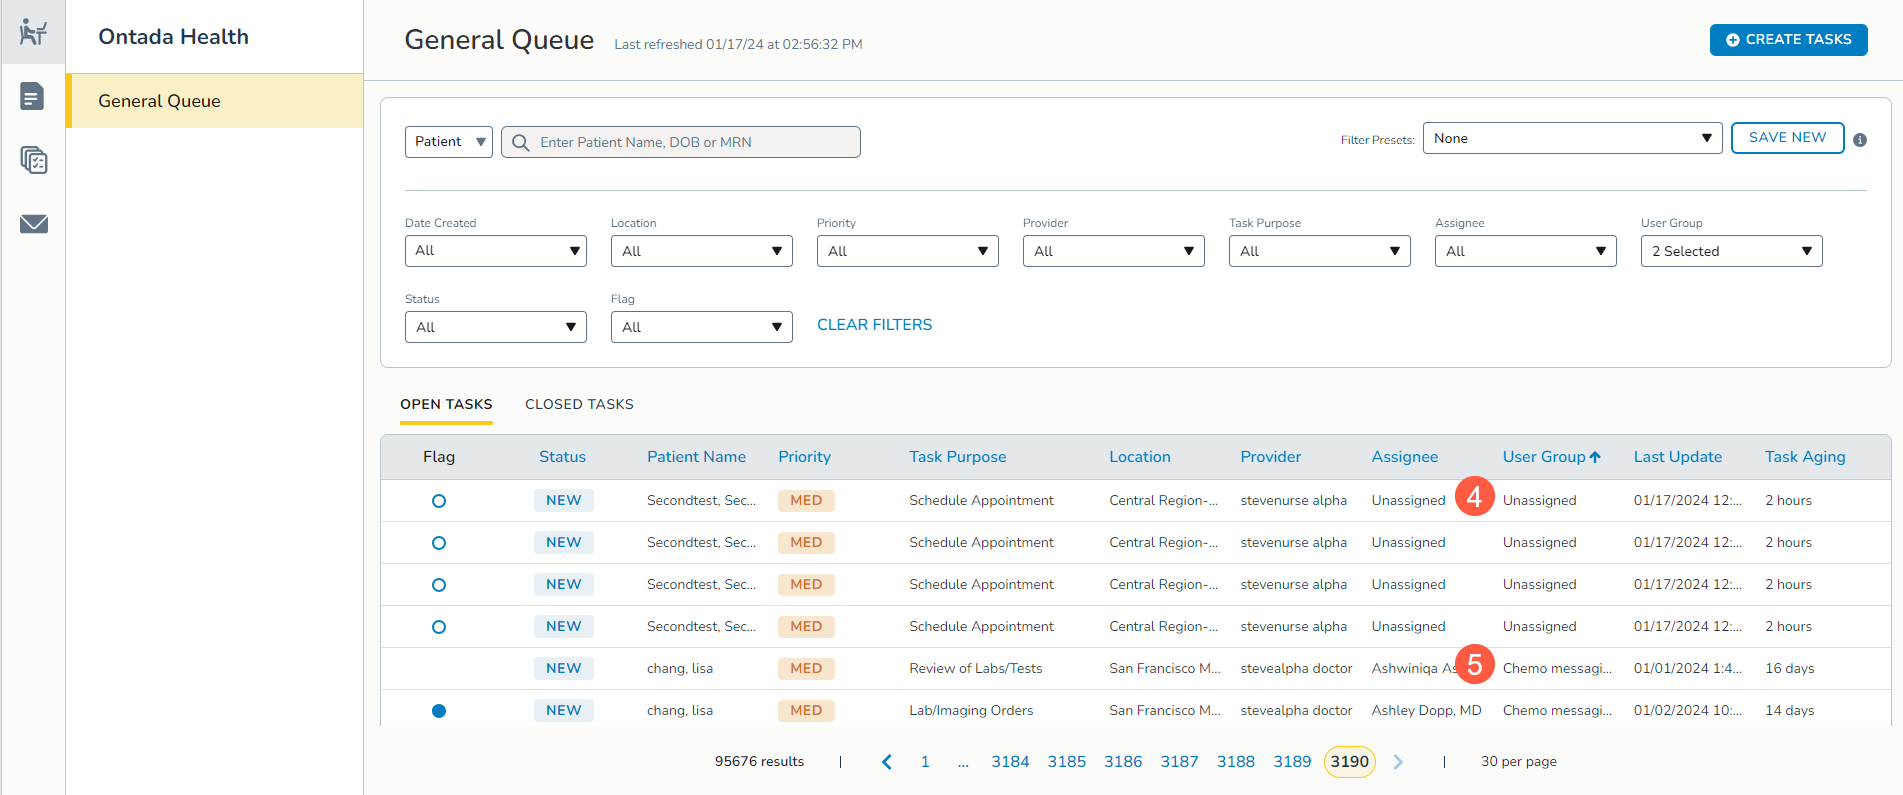Open the document sidebar icon
The image size is (1903, 795).
33,97
